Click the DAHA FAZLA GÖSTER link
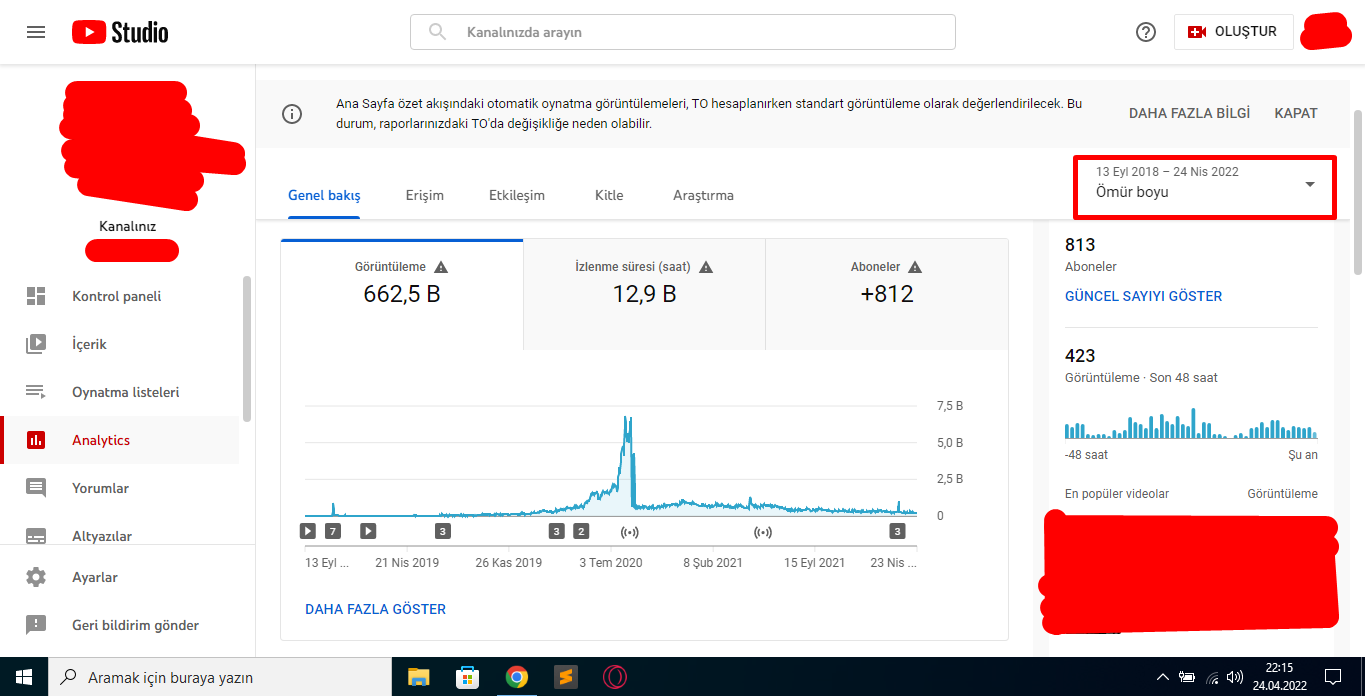Image resolution: width=1365 pixels, height=696 pixels. coord(376,609)
